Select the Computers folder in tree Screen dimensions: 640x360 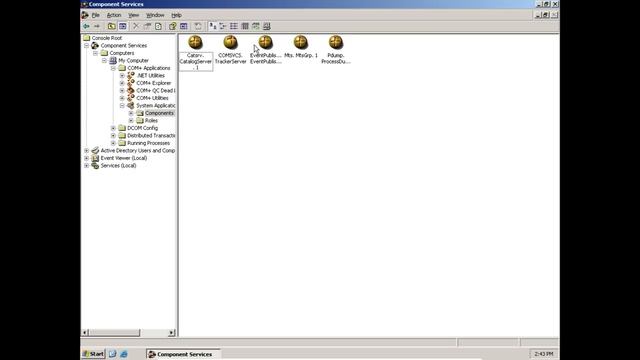click(122, 53)
